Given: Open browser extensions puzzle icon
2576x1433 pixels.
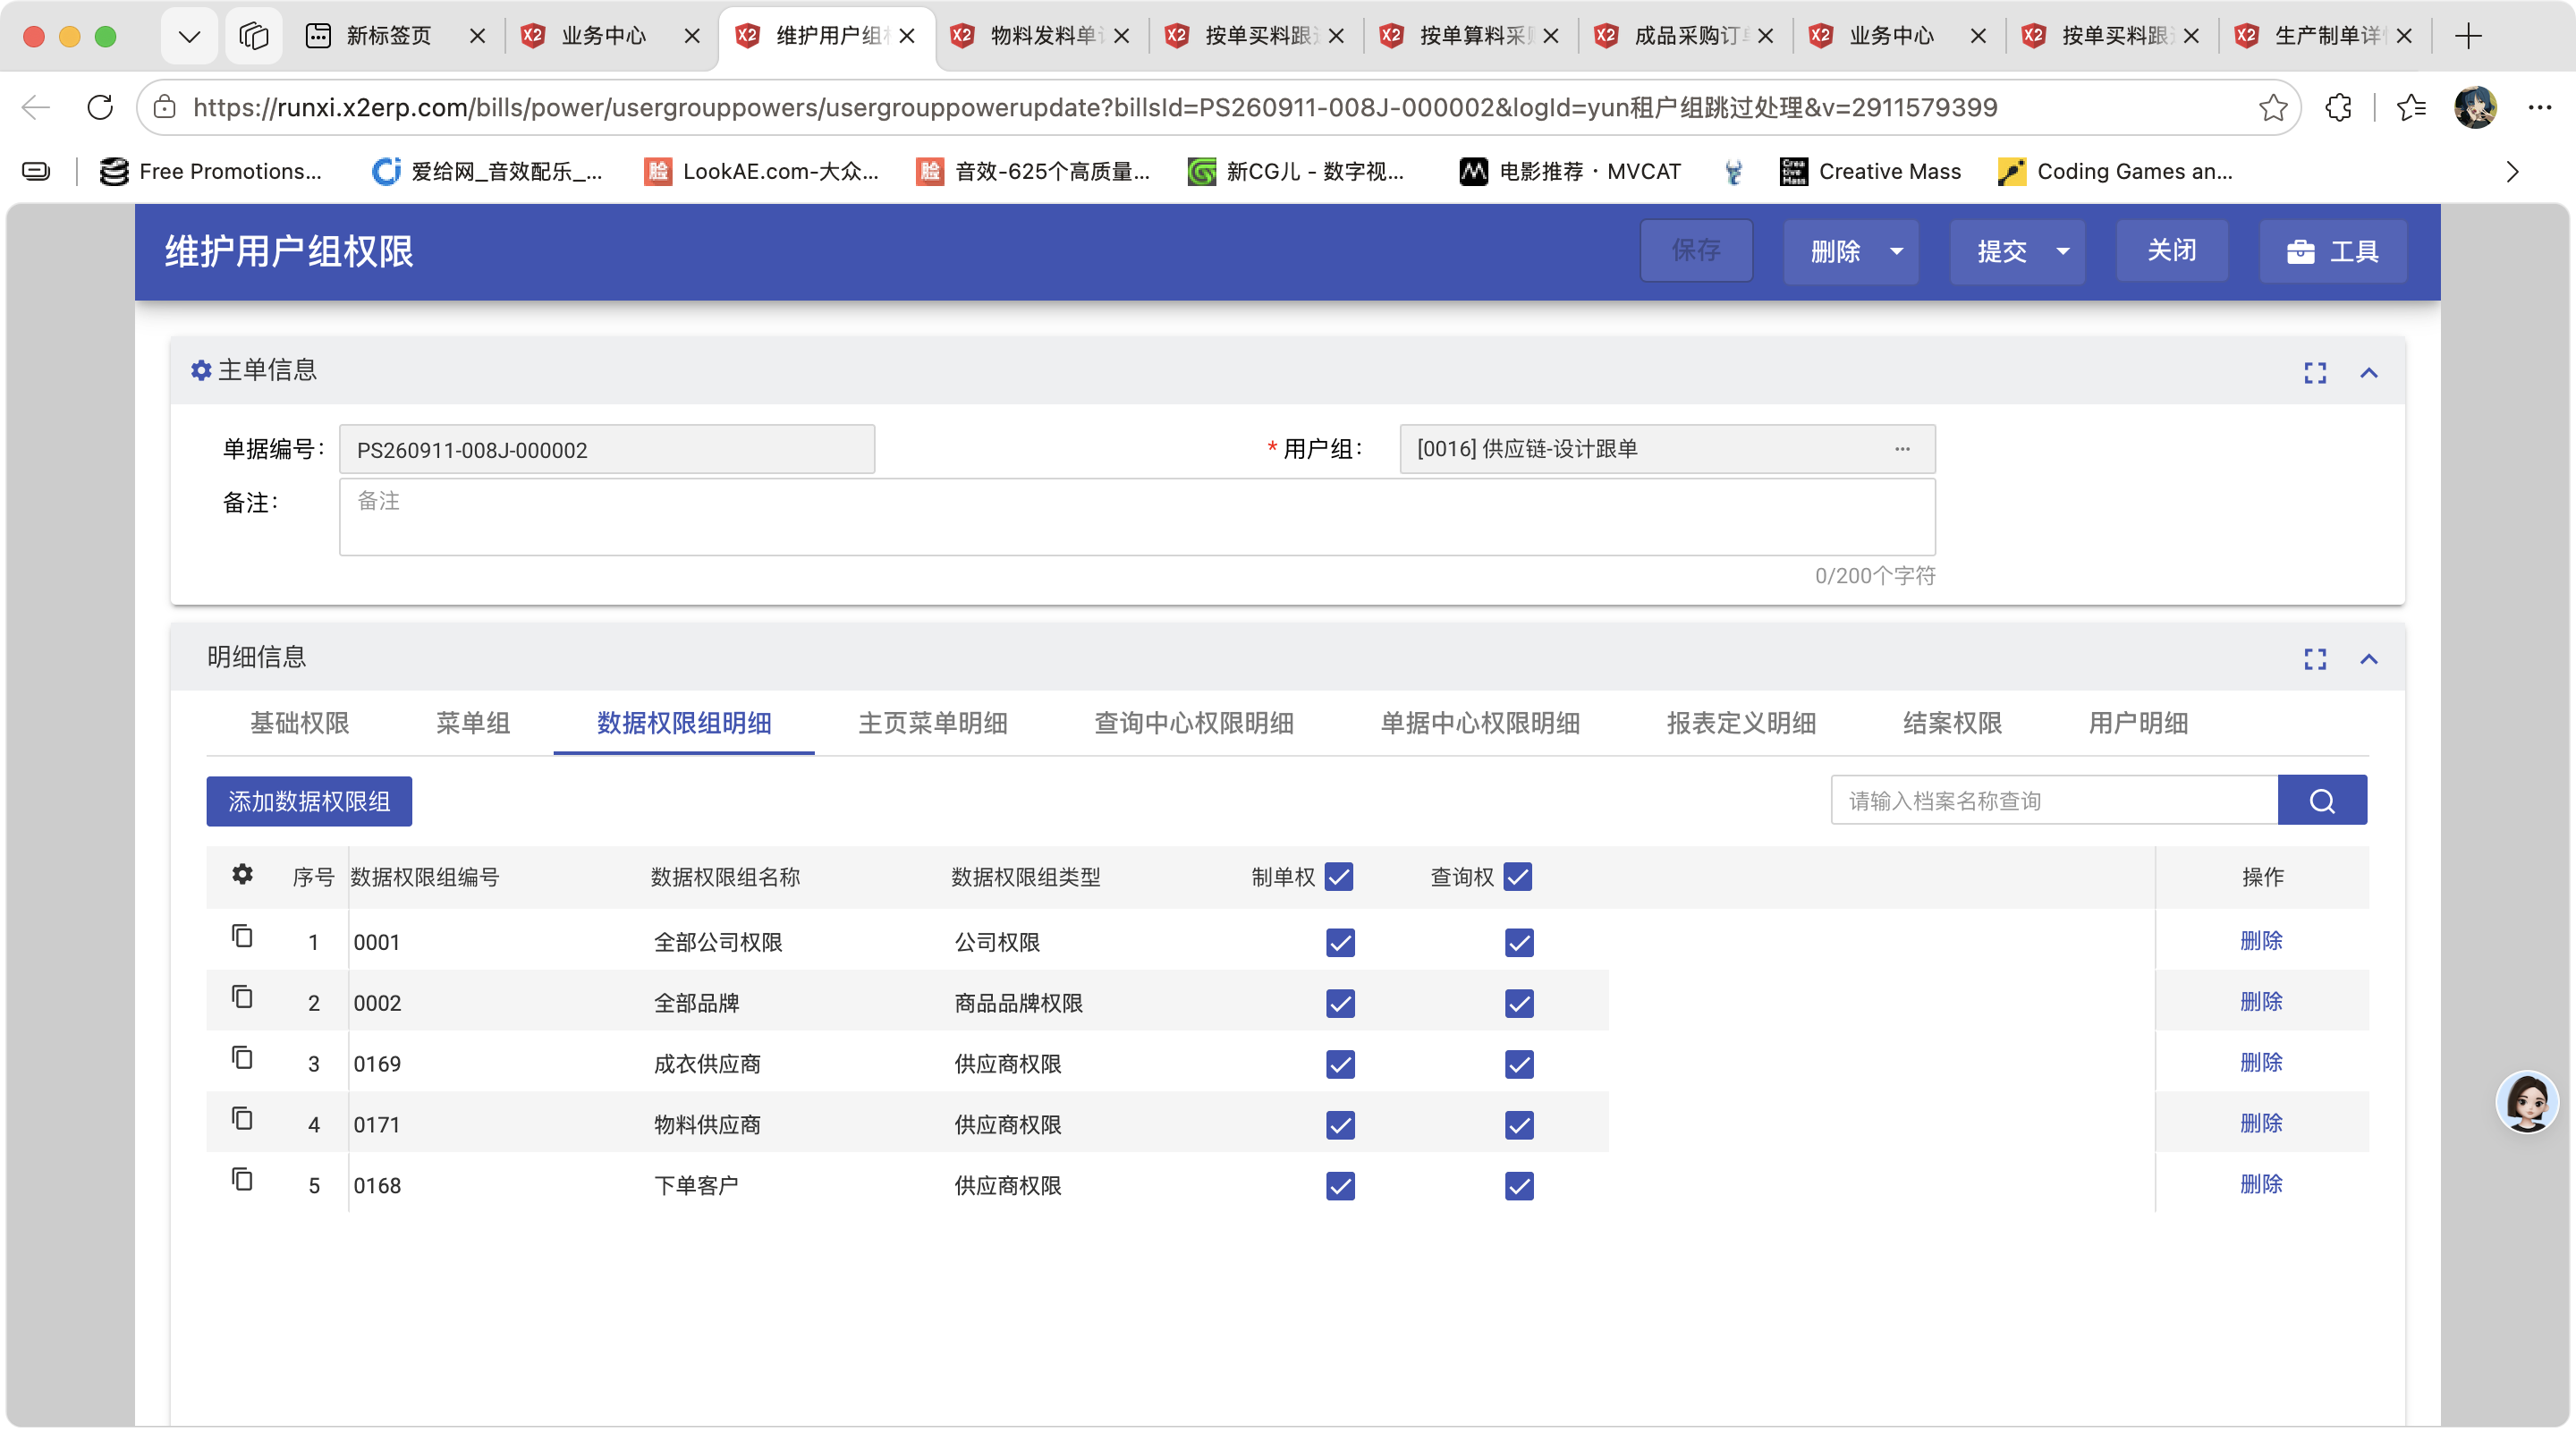Looking at the screenshot, I should click(x=2338, y=107).
